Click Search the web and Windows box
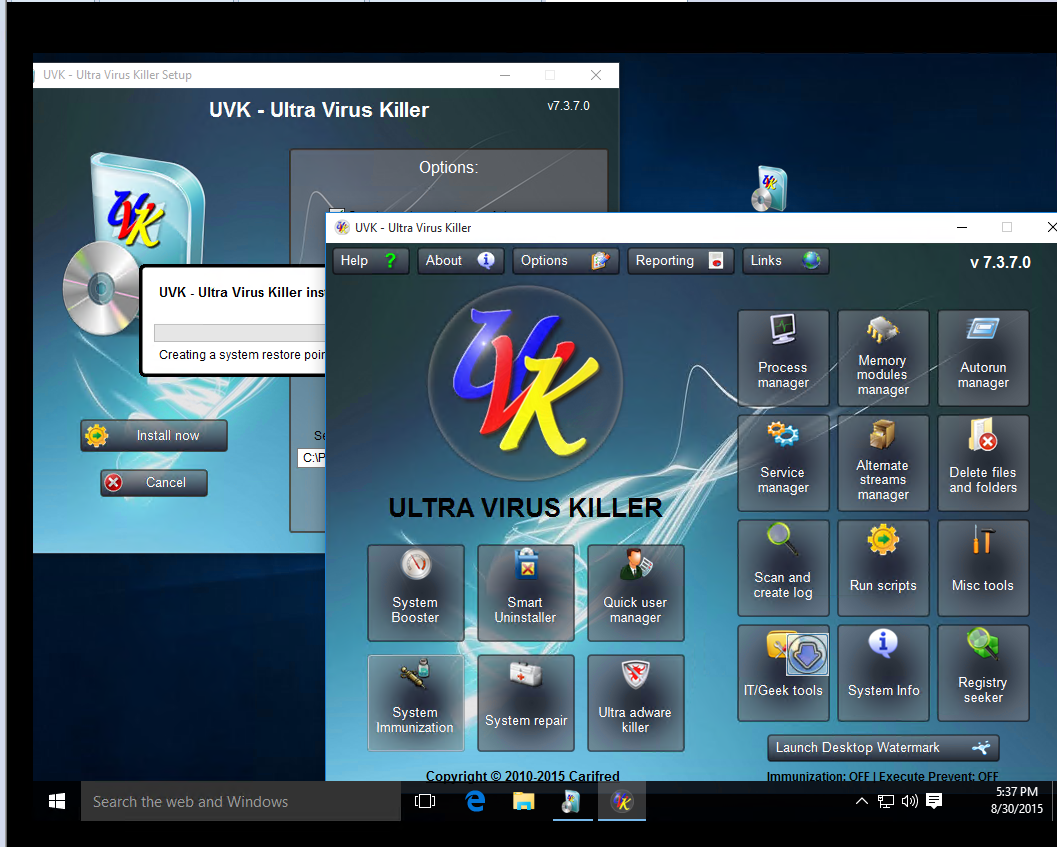 pos(241,801)
